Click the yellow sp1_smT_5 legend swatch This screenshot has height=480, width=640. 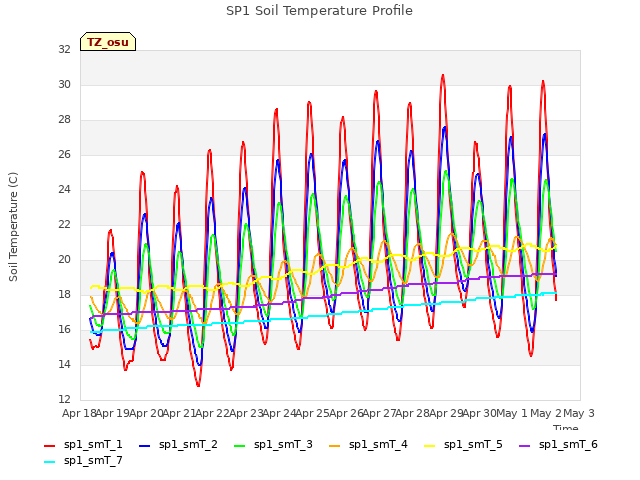point(430,446)
